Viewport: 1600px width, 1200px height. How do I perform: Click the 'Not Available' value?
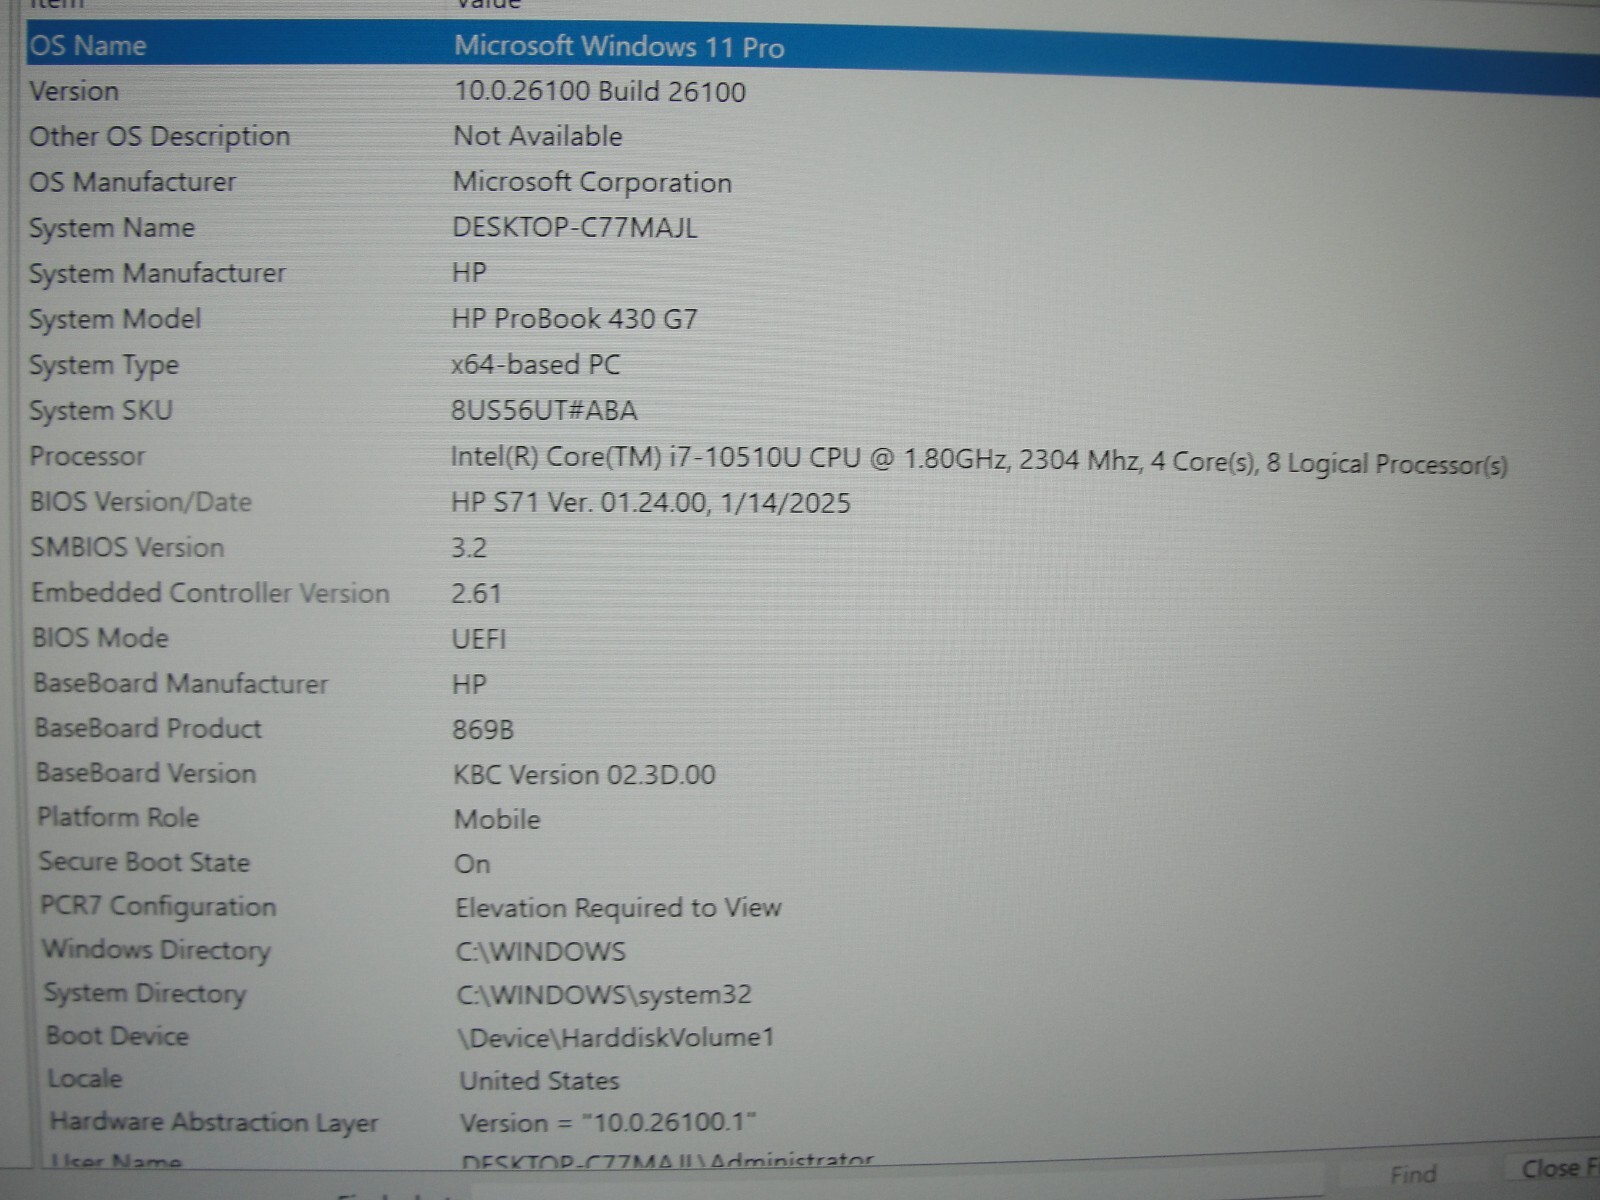click(x=538, y=136)
